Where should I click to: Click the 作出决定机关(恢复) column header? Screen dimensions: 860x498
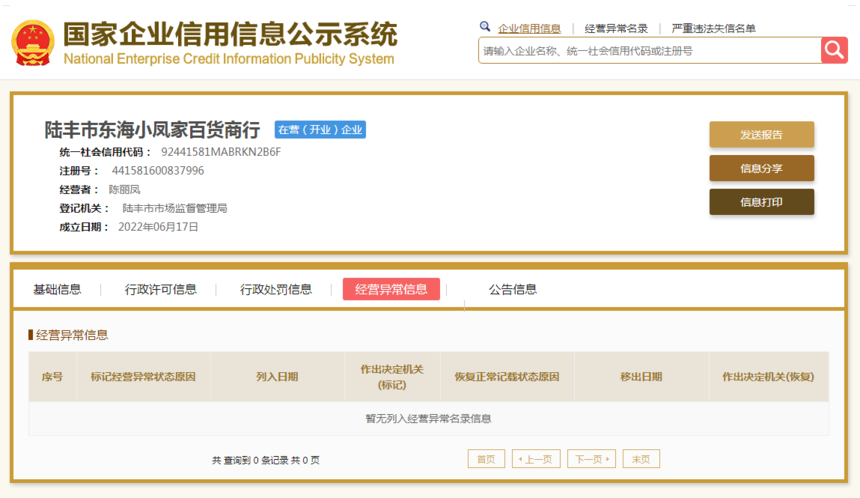coord(768,377)
